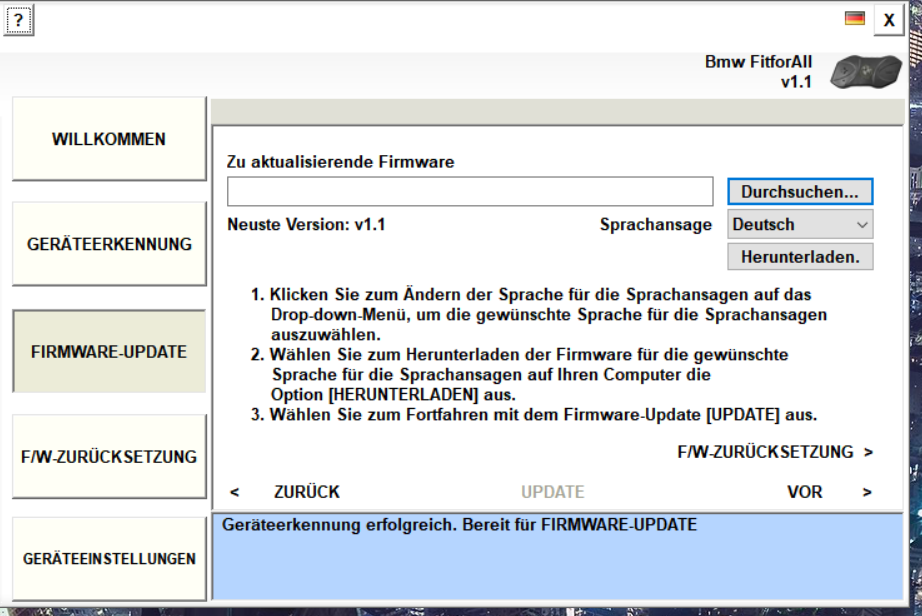Expand the Sprachansage Deutsch dropdown
The height and width of the screenshot is (616, 922).
799,224
